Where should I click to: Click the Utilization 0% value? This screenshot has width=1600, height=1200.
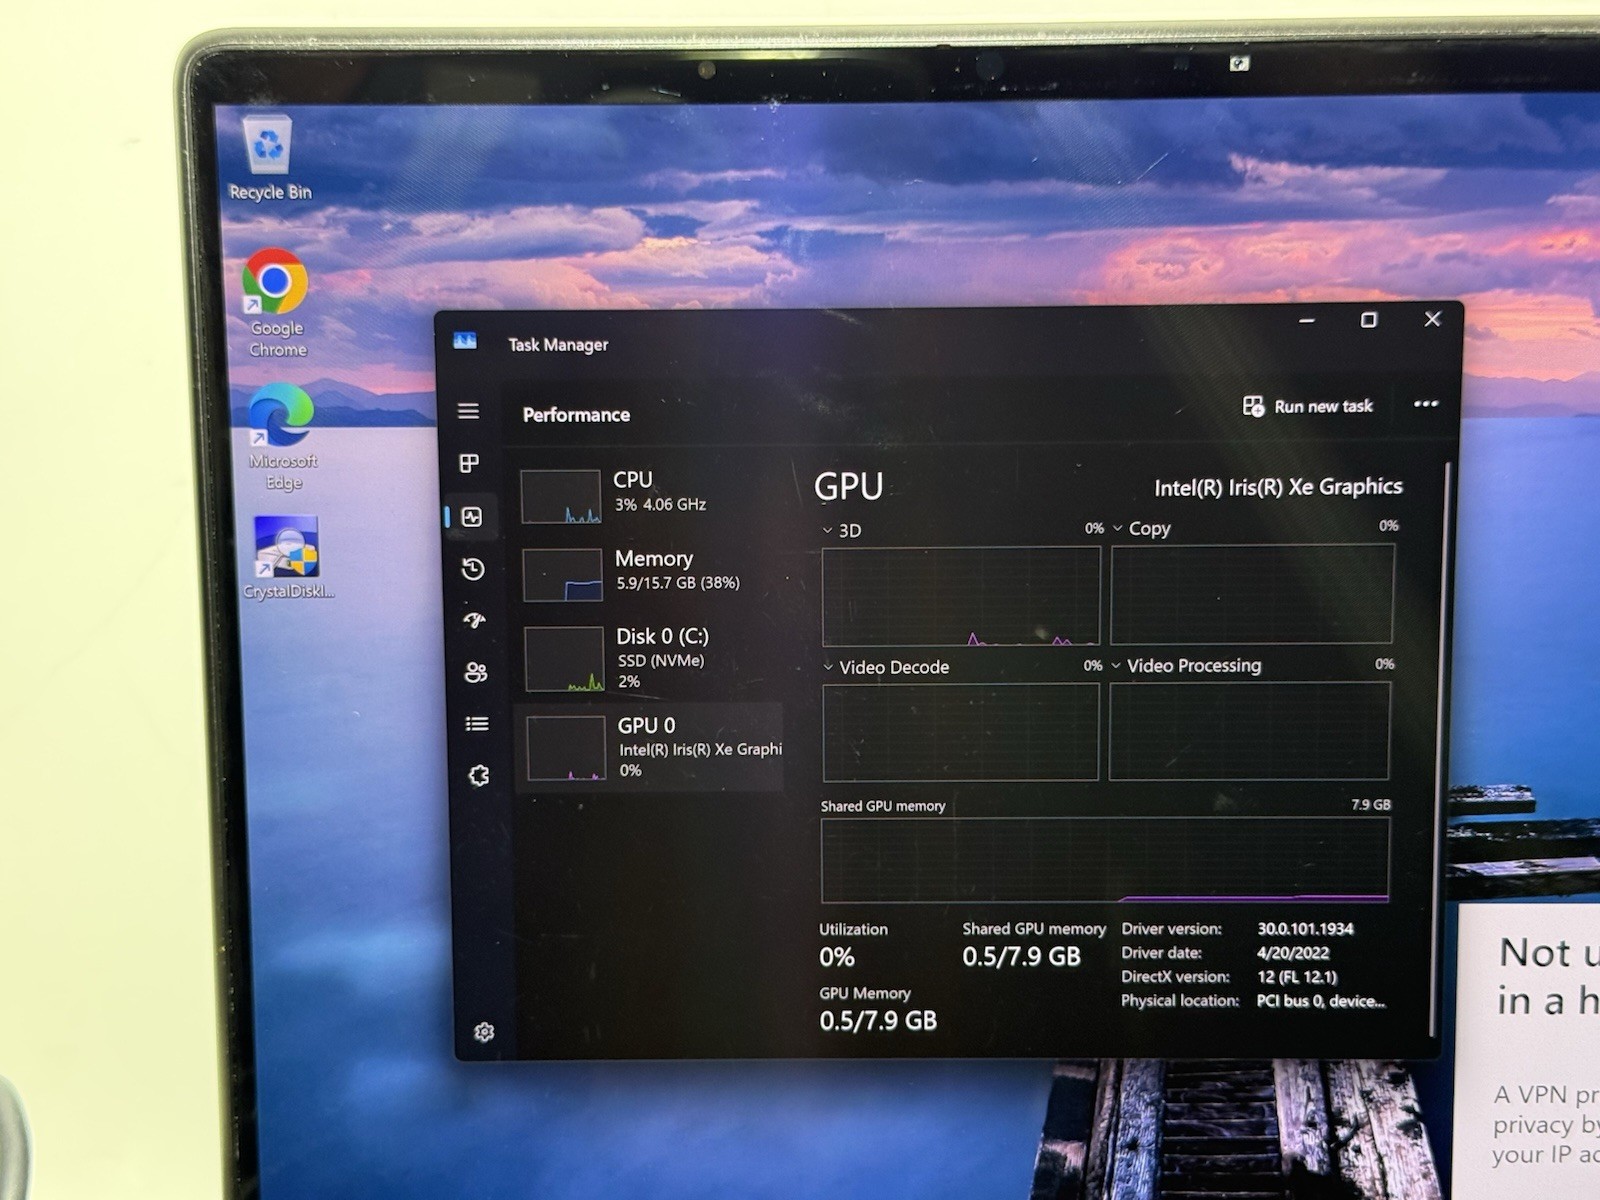[837, 957]
